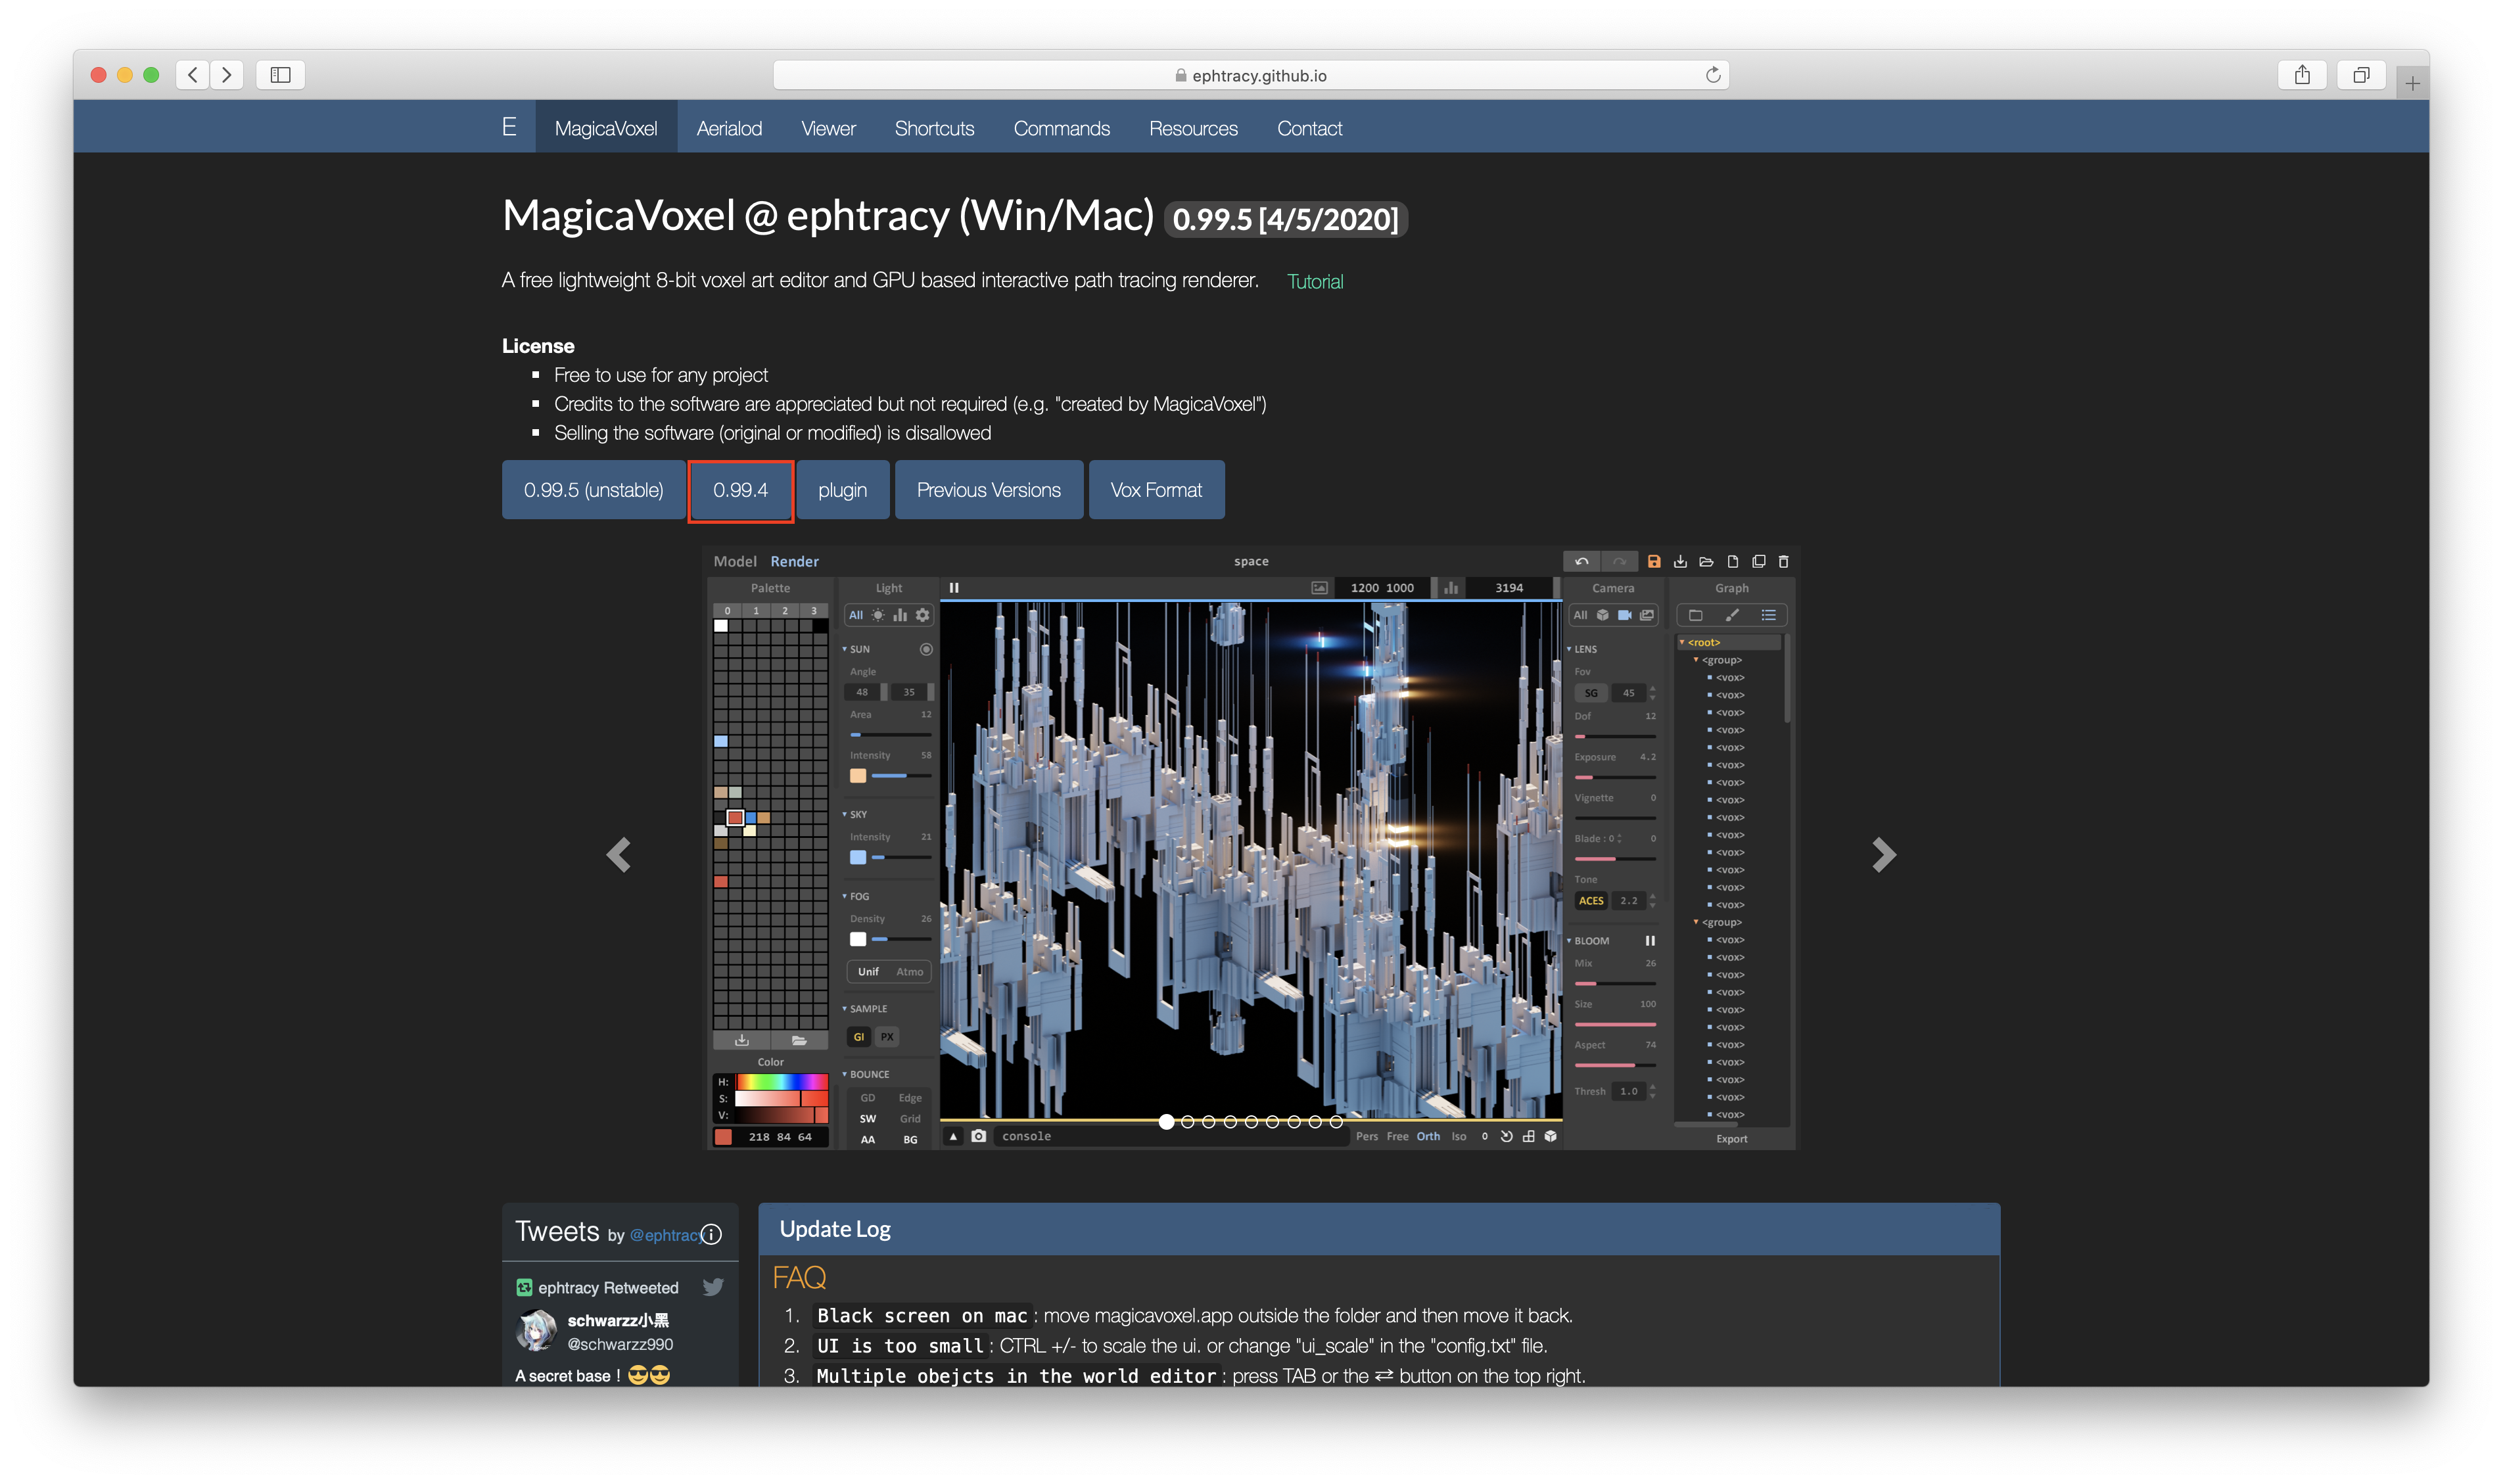Viewport: 2503px width, 1484px height.
Task: Switch to the Model tab in screenshot
Action: coord(734,561)
